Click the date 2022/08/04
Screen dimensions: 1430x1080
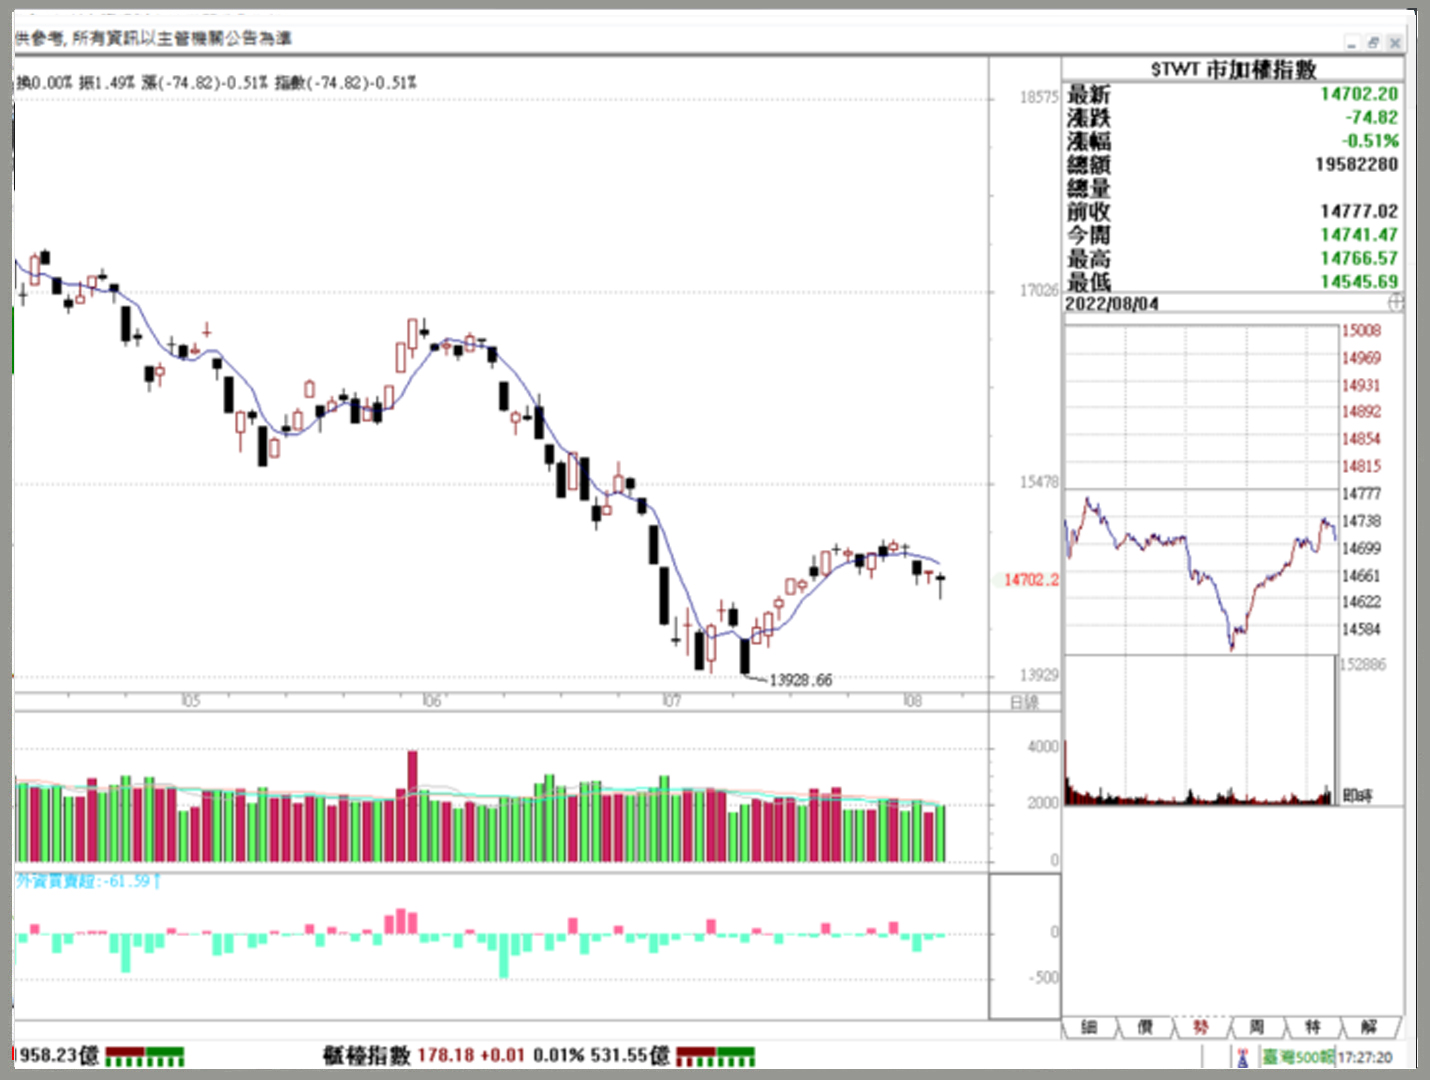1111,303
